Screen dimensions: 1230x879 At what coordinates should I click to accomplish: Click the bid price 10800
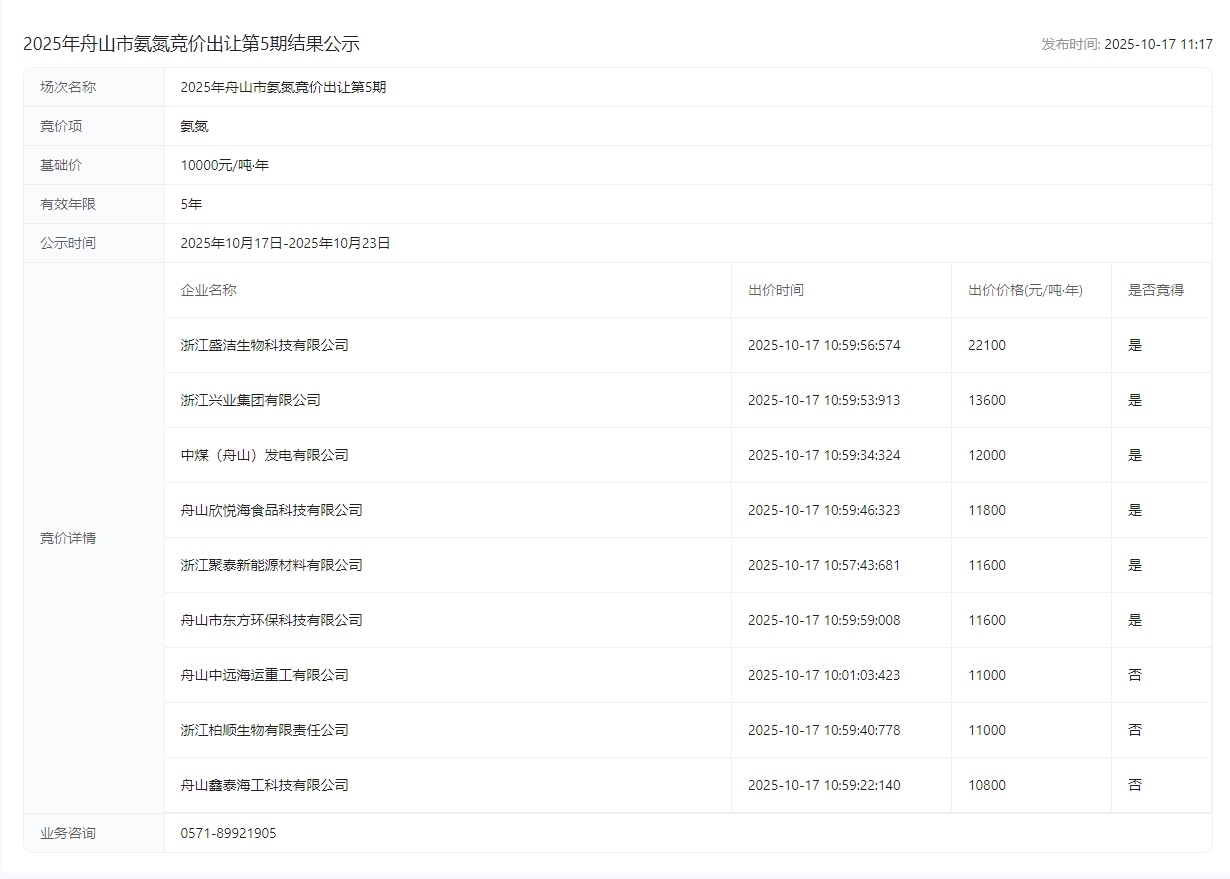coord(986,785)
